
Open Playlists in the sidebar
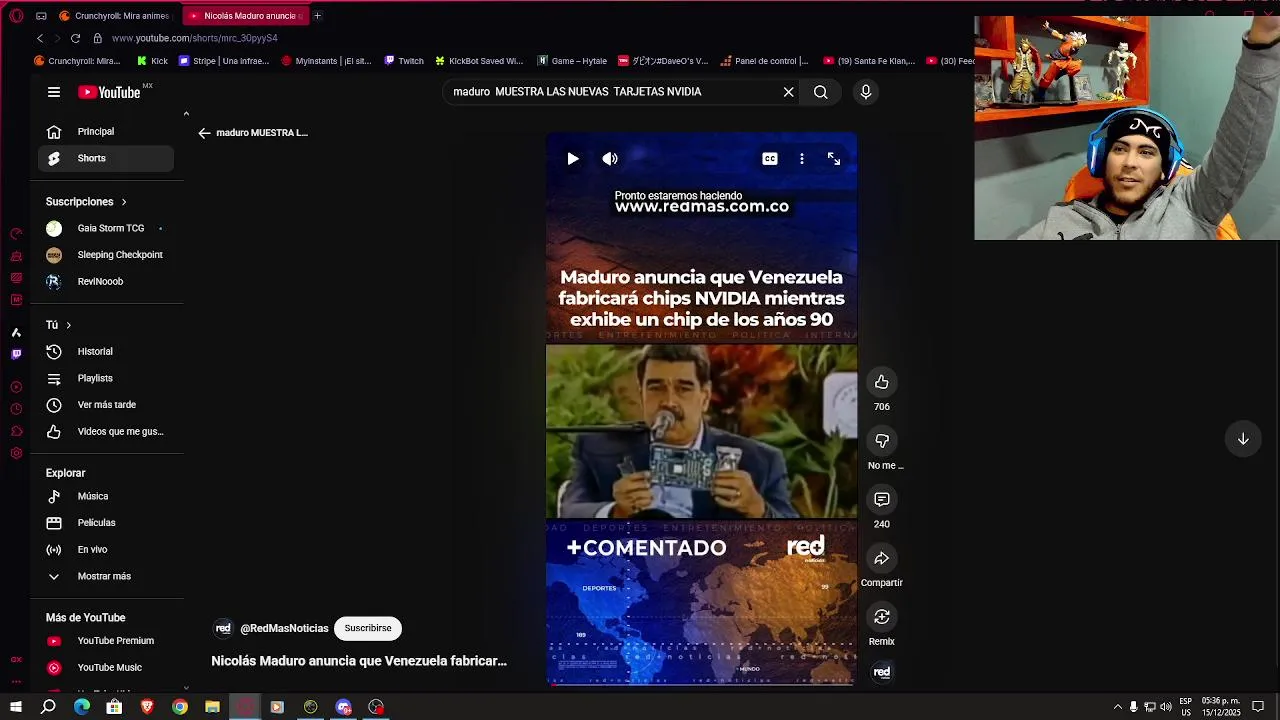106,378
